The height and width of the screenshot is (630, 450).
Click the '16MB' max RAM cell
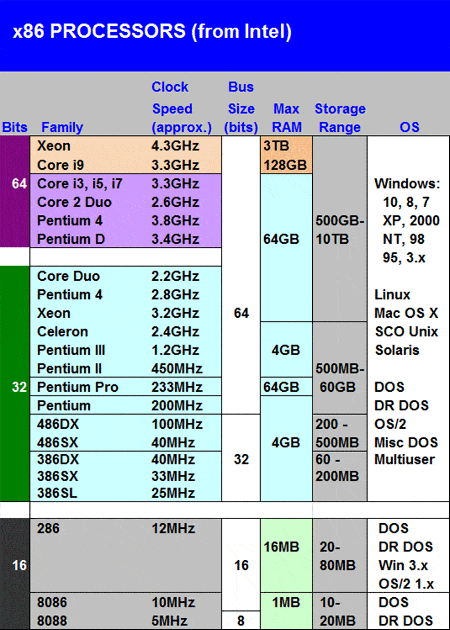[281, 546]
